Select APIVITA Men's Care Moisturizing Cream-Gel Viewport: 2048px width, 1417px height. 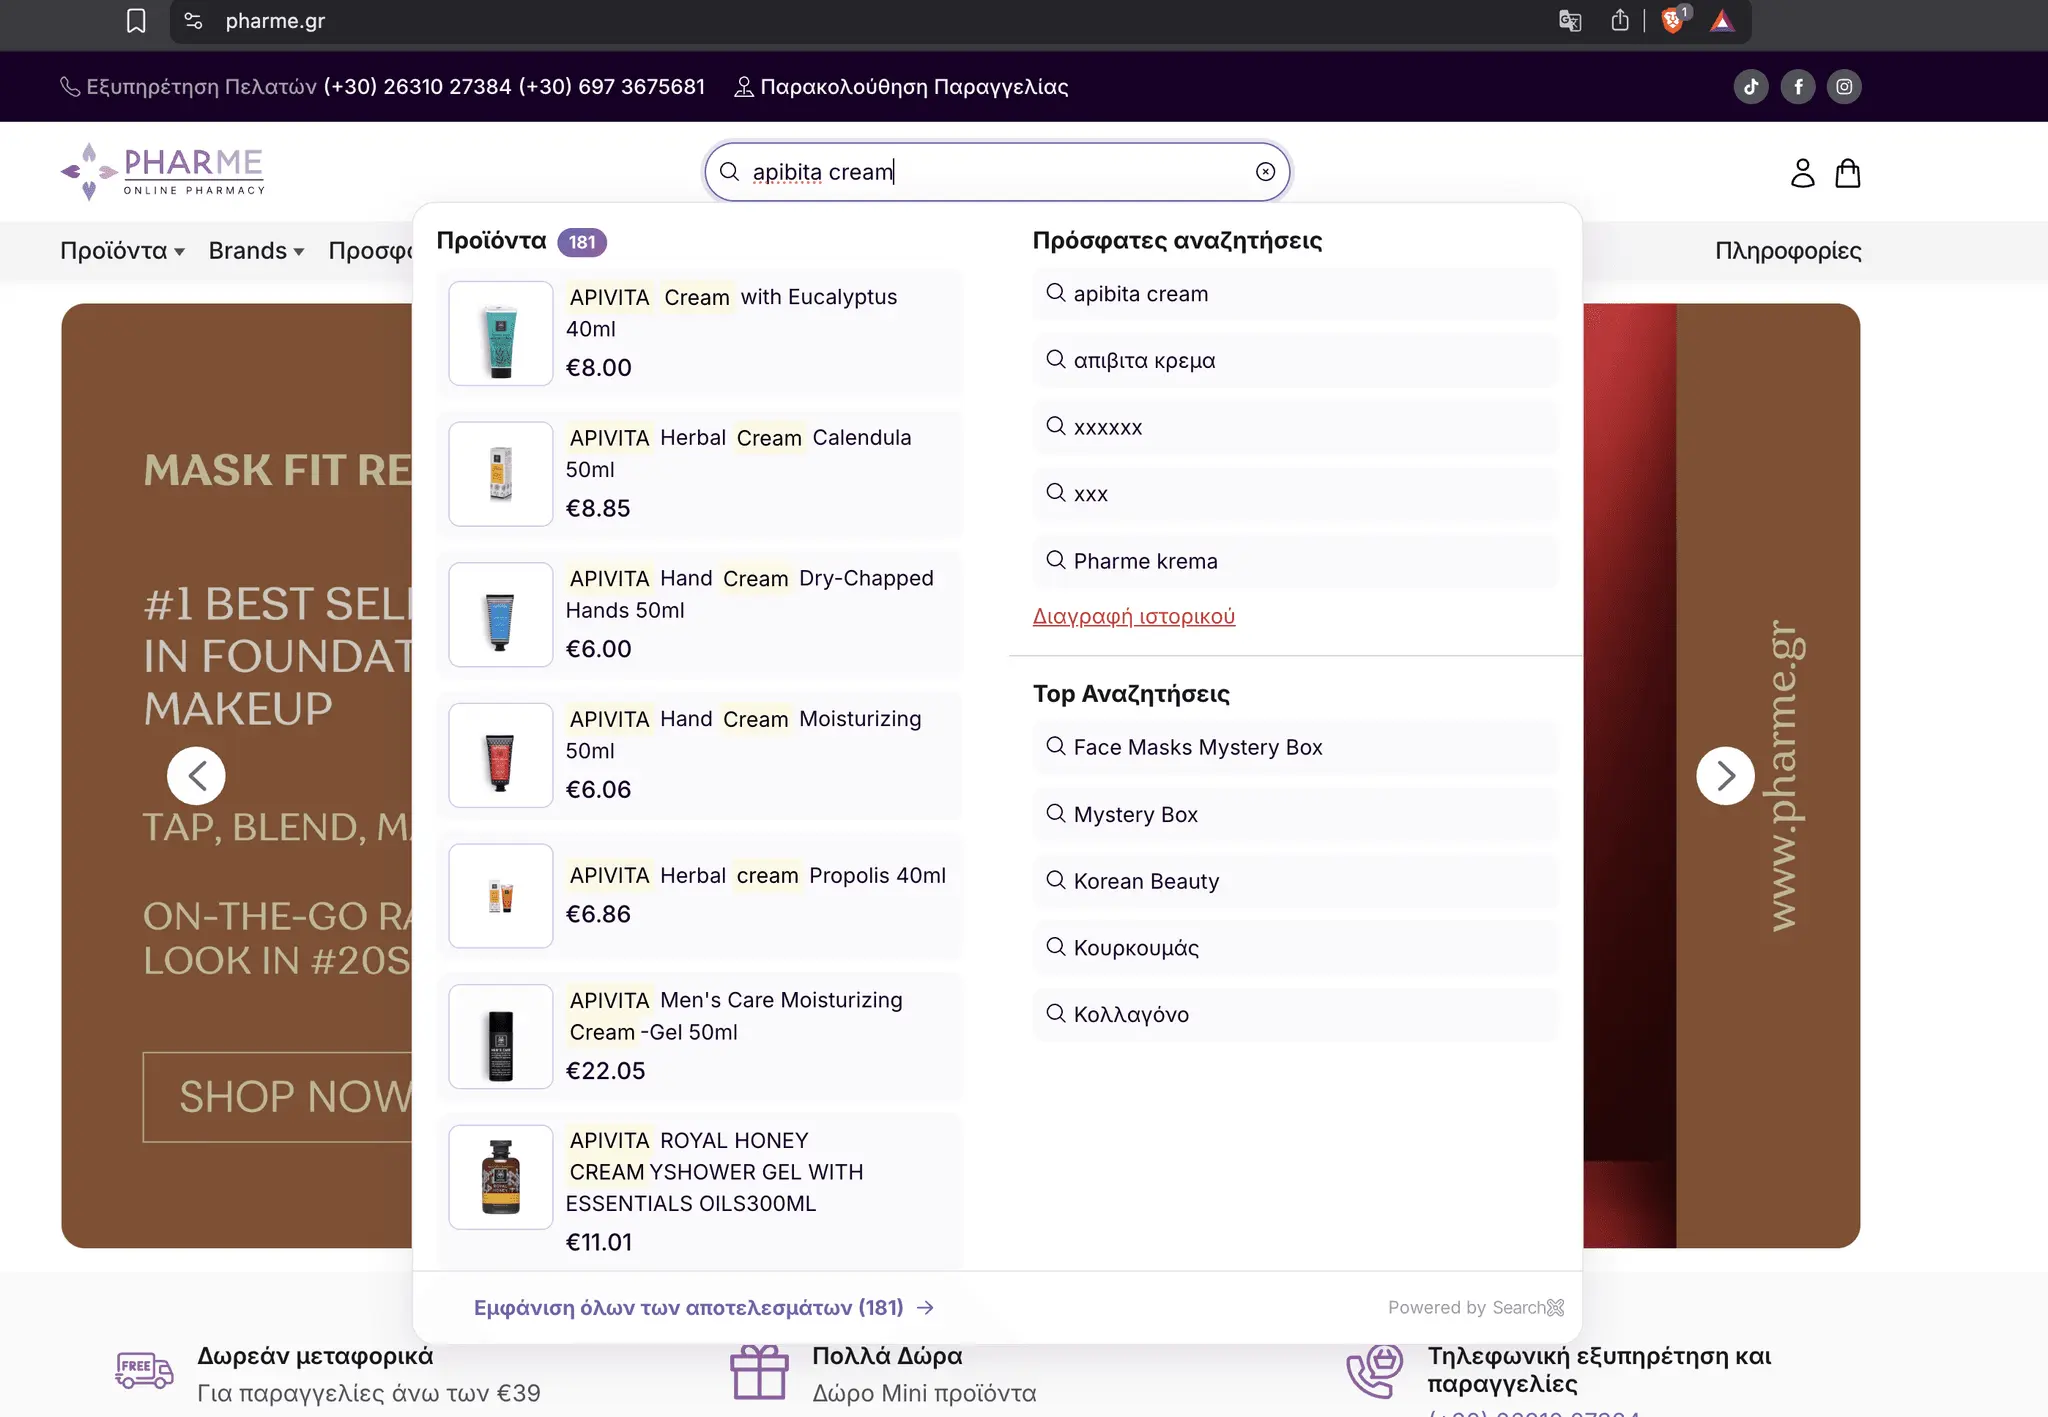(x=700, y=1036)
